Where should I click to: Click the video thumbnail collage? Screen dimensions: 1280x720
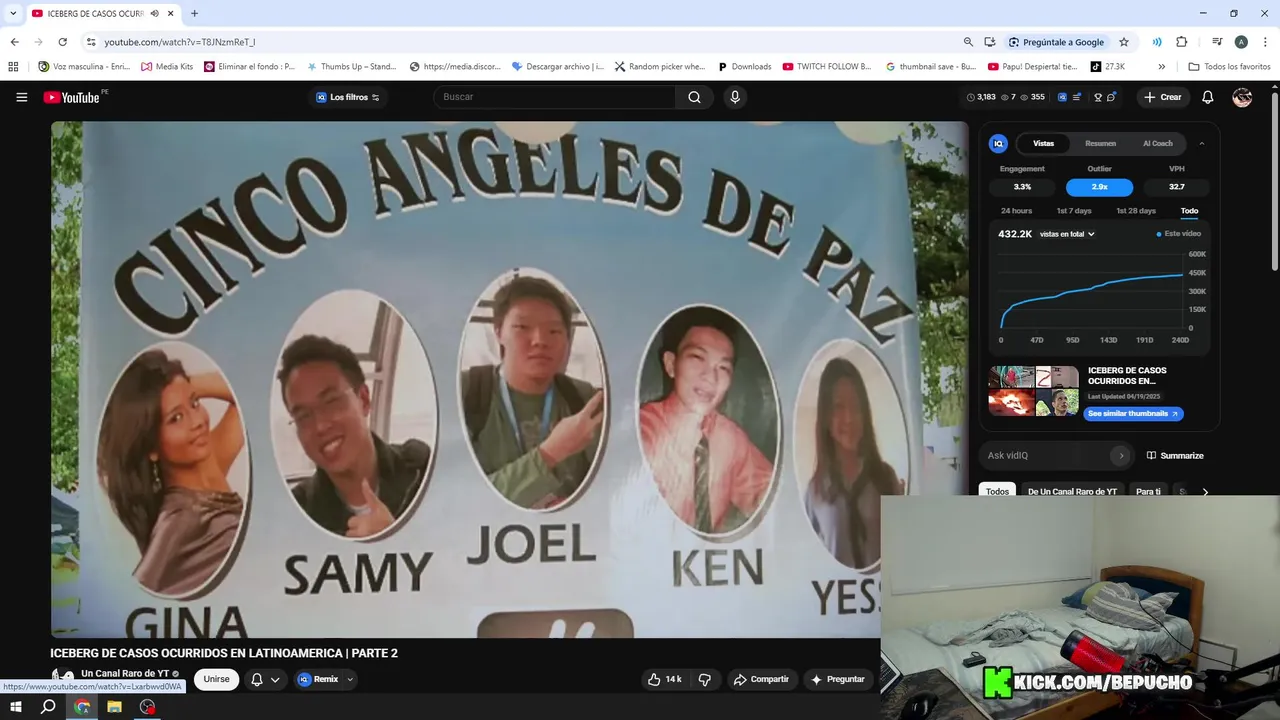point(1034,391)
